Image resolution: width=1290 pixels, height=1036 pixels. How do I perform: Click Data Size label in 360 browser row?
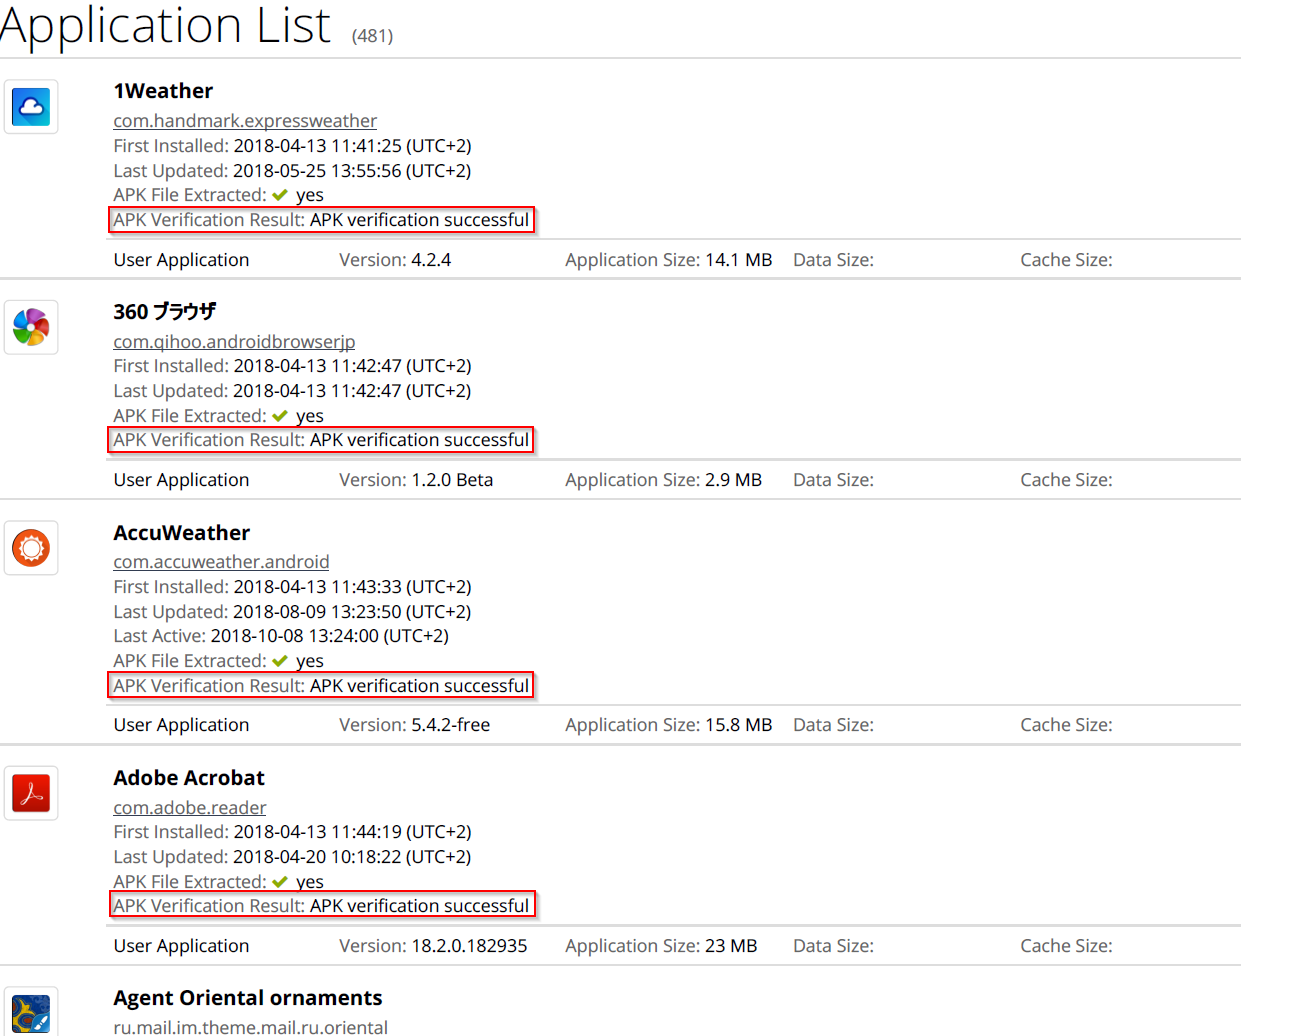point(833,480)
